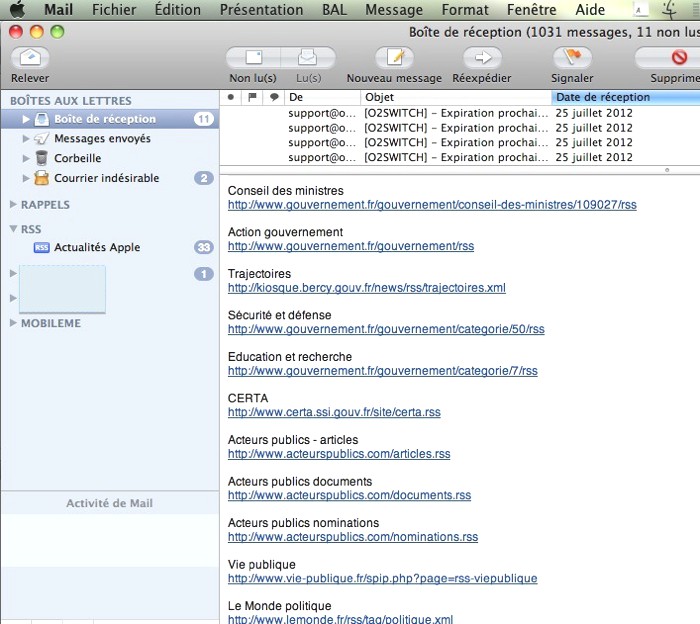The height and width of the screenshot is (624, 700).
Task: Click the Supprimer delete icon
Action: click(x=678, y=58)
